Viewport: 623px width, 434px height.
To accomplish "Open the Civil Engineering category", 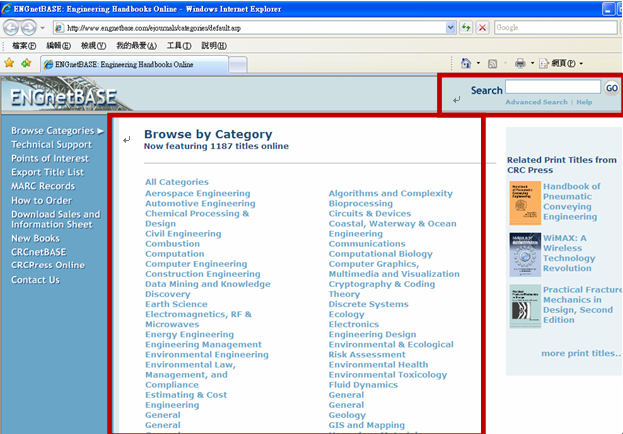I will pos(183,234).
